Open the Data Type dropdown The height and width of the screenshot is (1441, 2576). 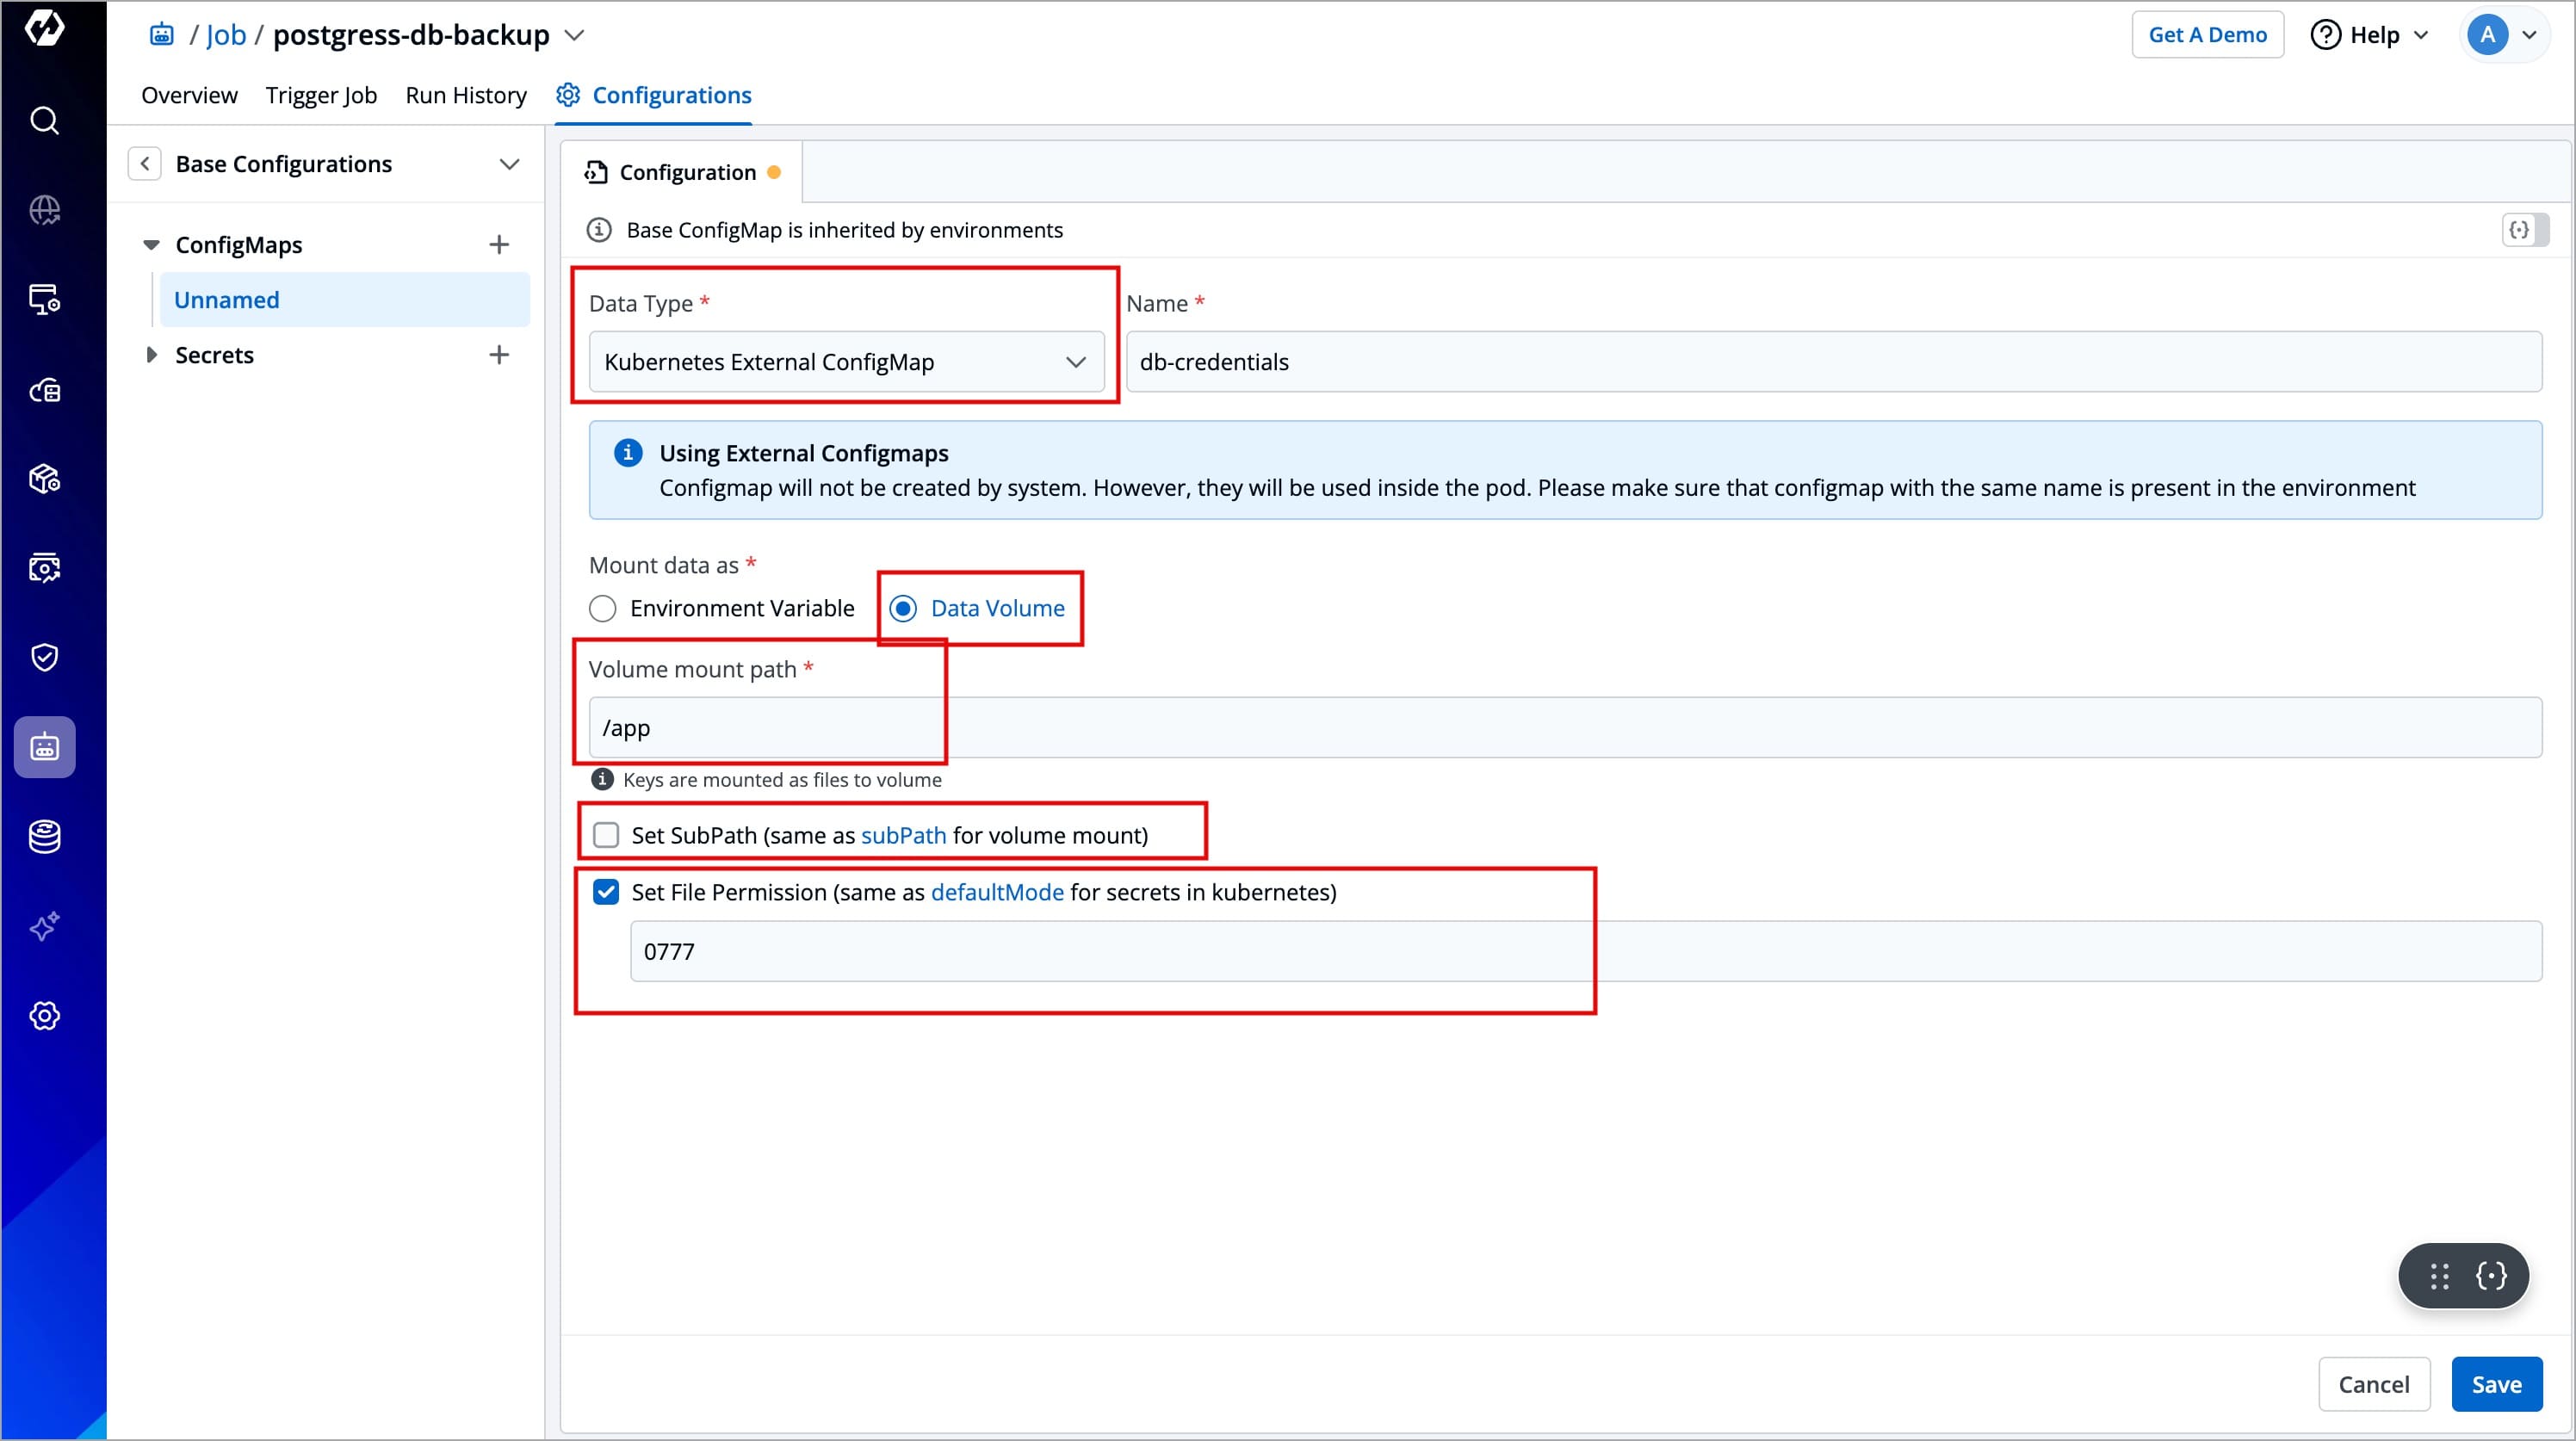pos(846,362)
